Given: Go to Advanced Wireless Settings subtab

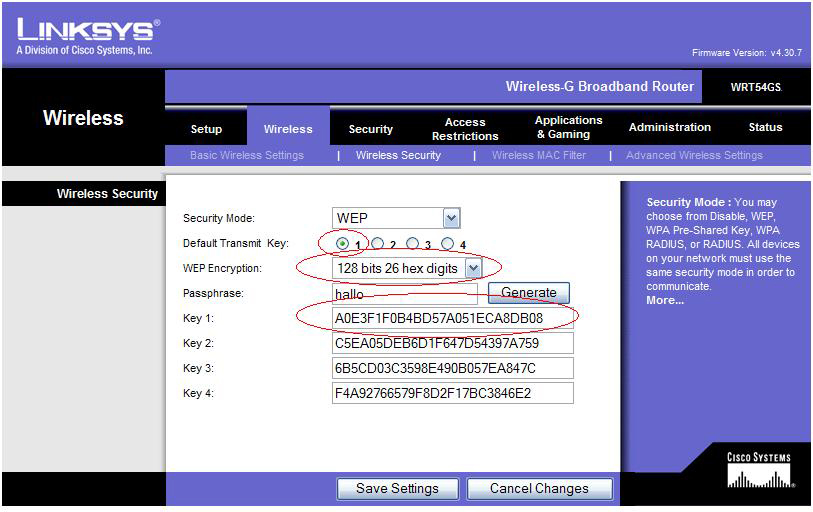Looking at the screenshot, I should coord(694,155).
